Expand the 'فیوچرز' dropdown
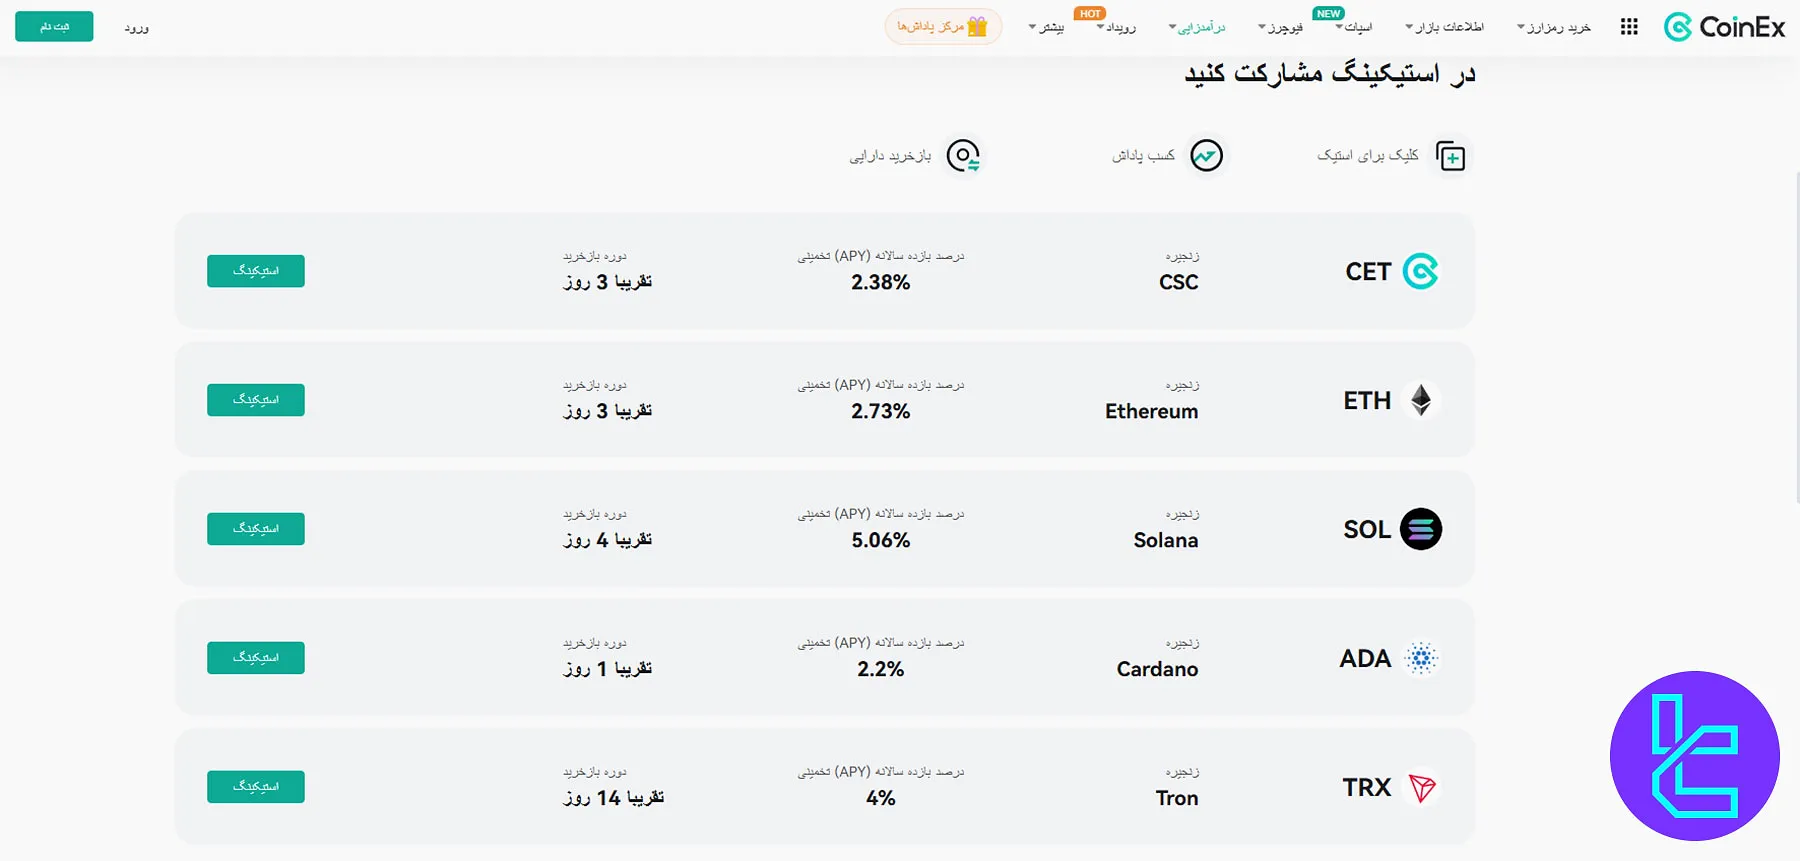The image size is (1800, 861). (x=1280, y=27)
